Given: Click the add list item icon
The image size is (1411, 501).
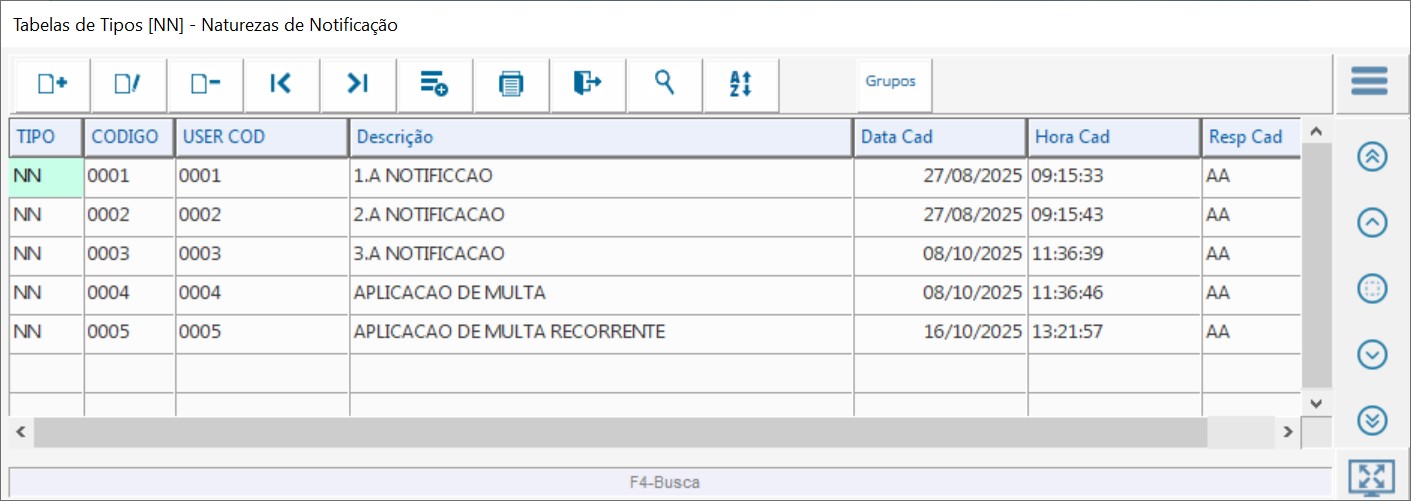Looking at the screenshot, I should coord(434,84).
